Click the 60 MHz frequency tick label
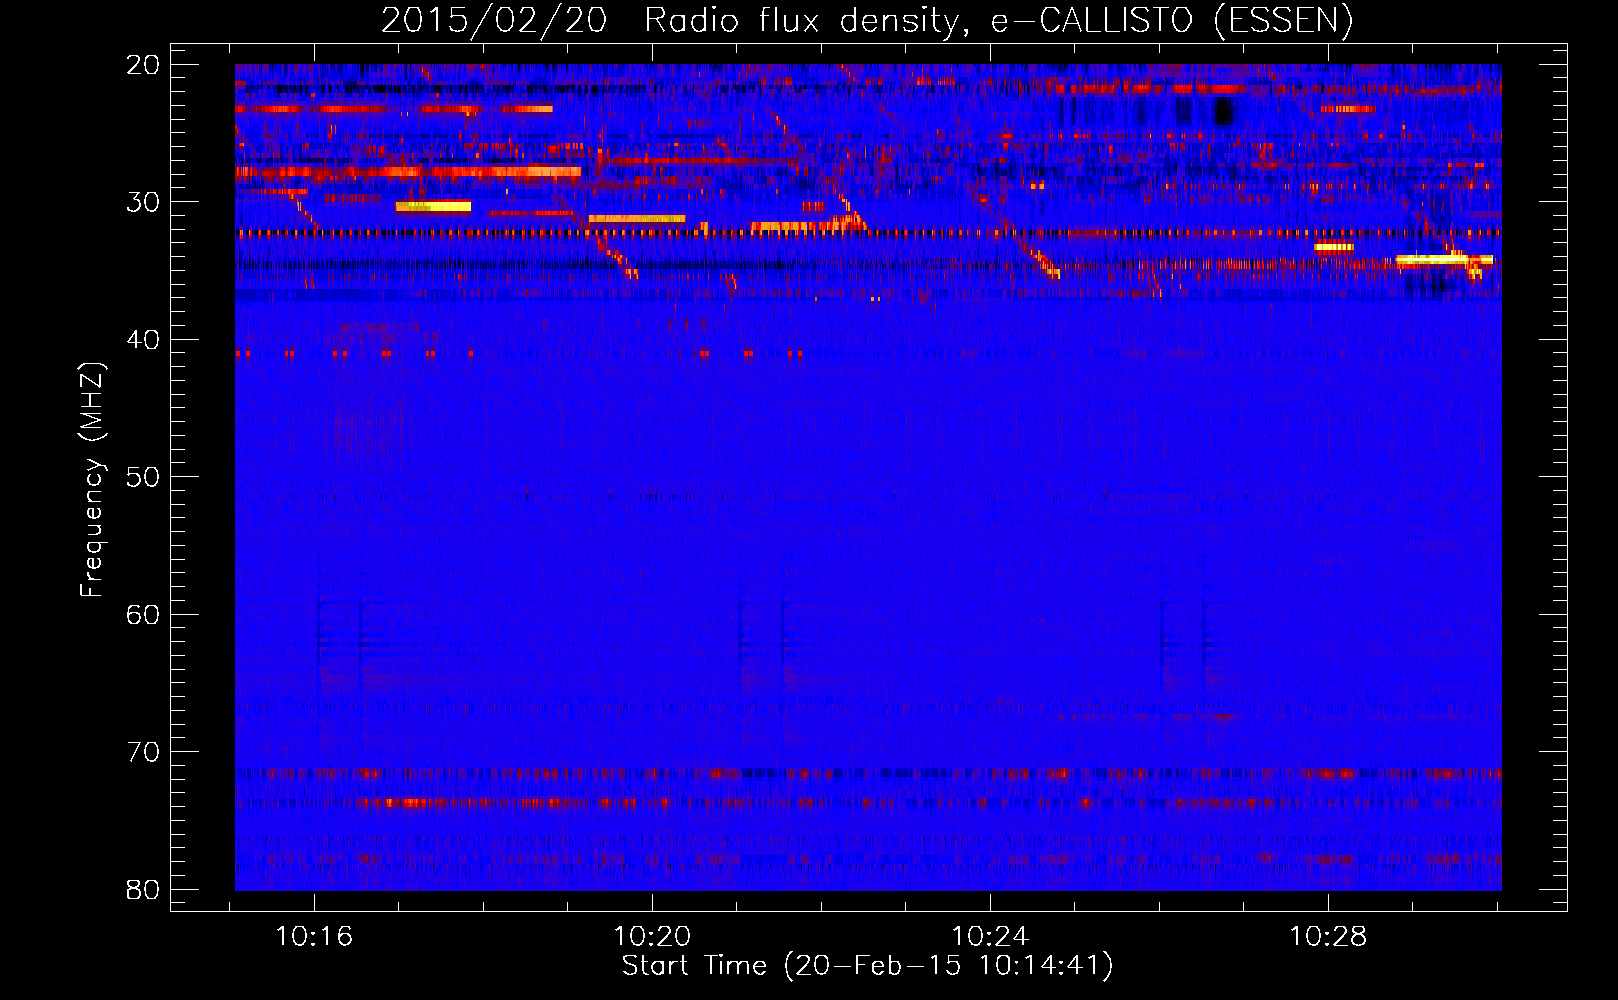The image size is (1618, 1000). [143, 614]
